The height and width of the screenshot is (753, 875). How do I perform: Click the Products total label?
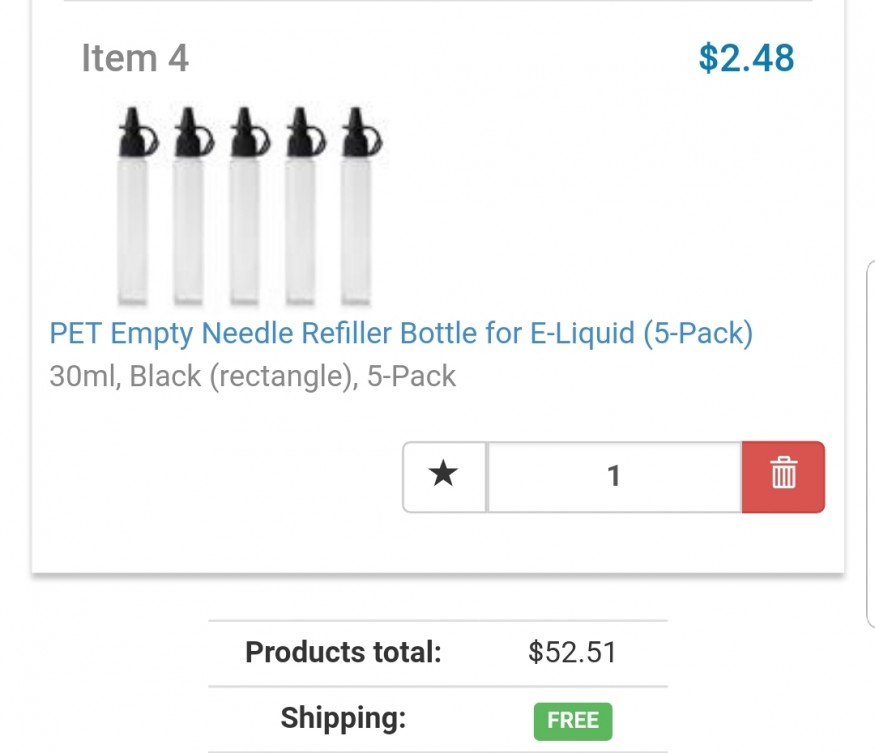(x=343, y=653)
